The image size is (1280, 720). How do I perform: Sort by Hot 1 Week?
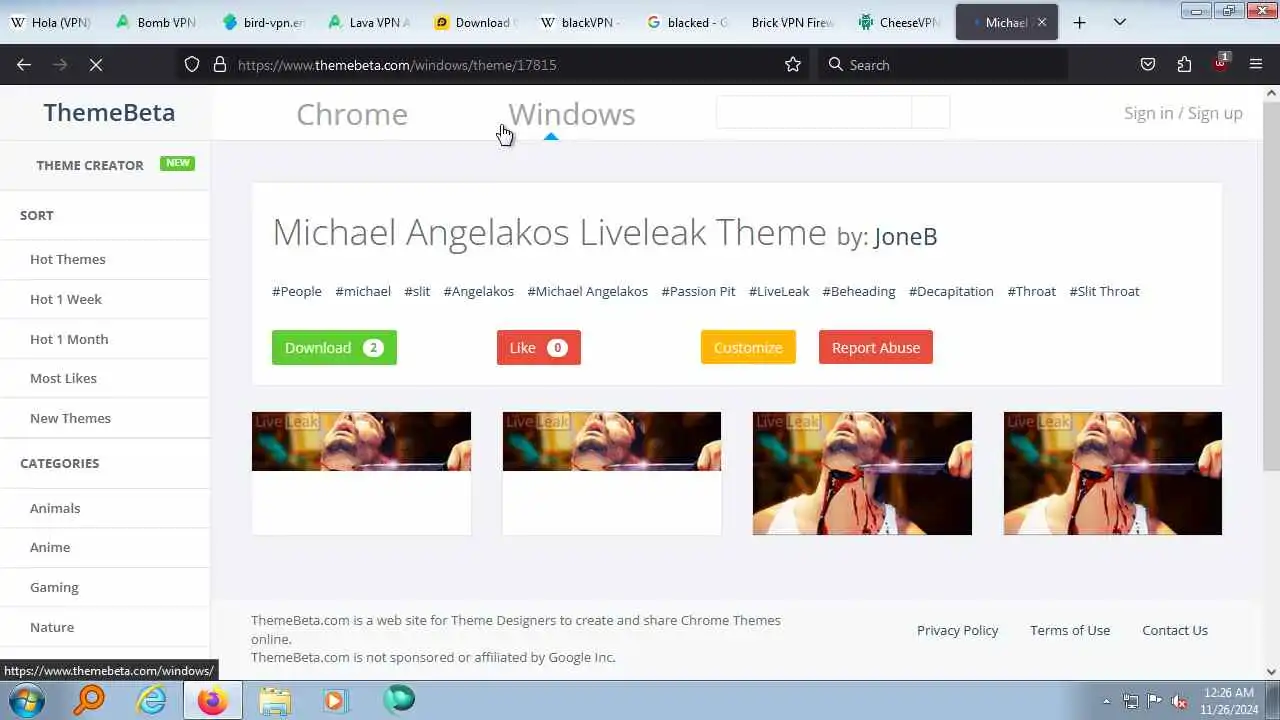[66, 299]
